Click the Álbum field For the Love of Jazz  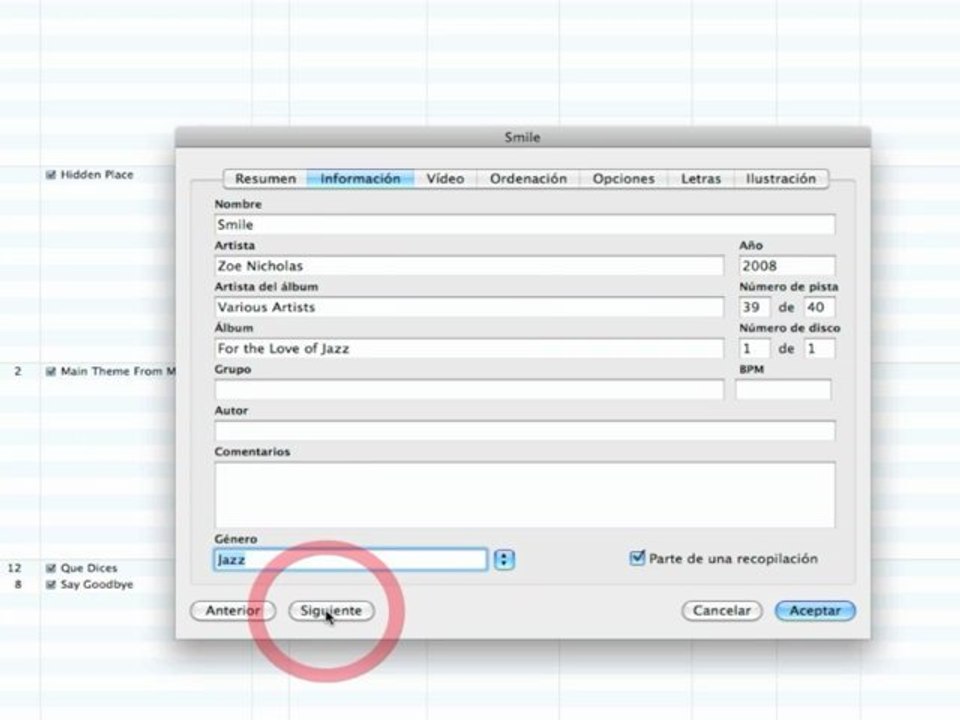point(469,348)
